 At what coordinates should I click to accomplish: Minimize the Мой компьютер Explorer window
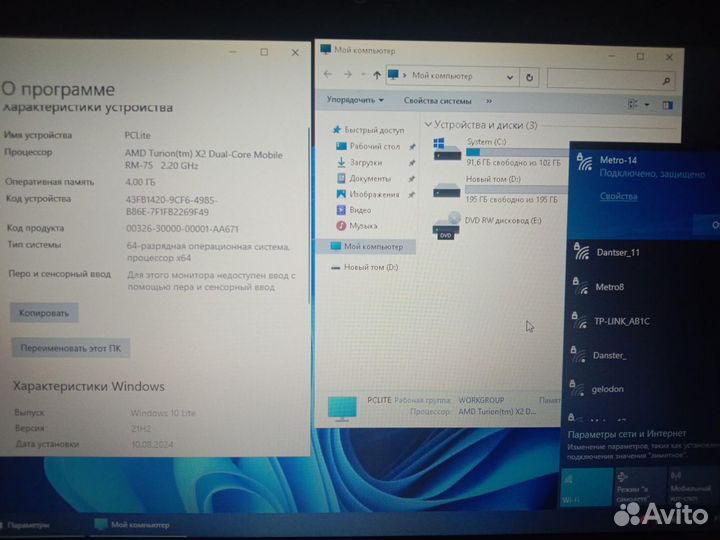pyautogui.click(x=611, y=56)
